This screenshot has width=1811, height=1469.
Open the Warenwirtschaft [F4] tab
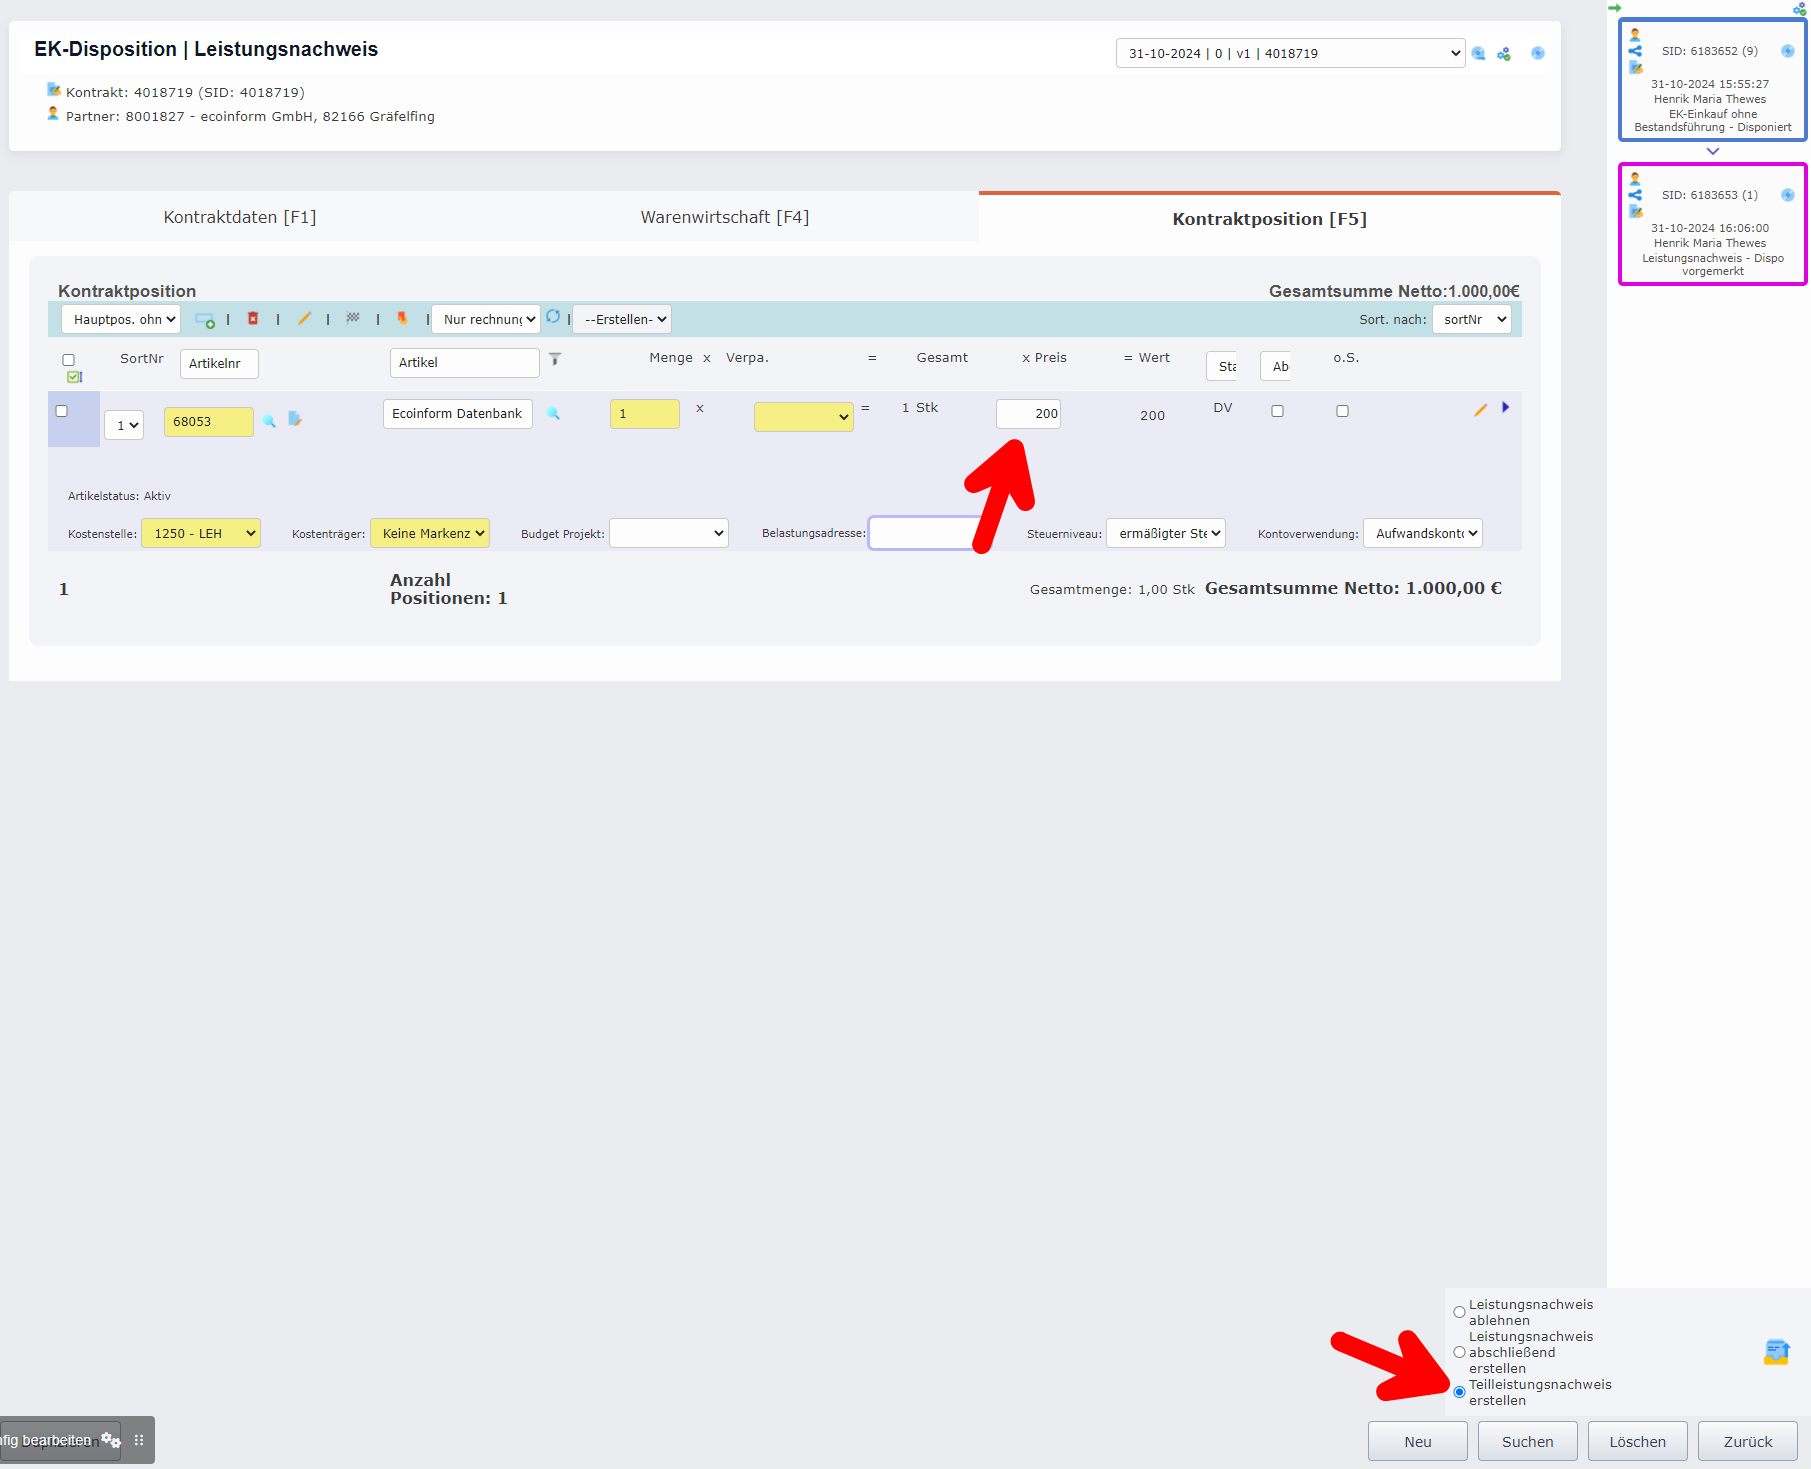point(724,217)
